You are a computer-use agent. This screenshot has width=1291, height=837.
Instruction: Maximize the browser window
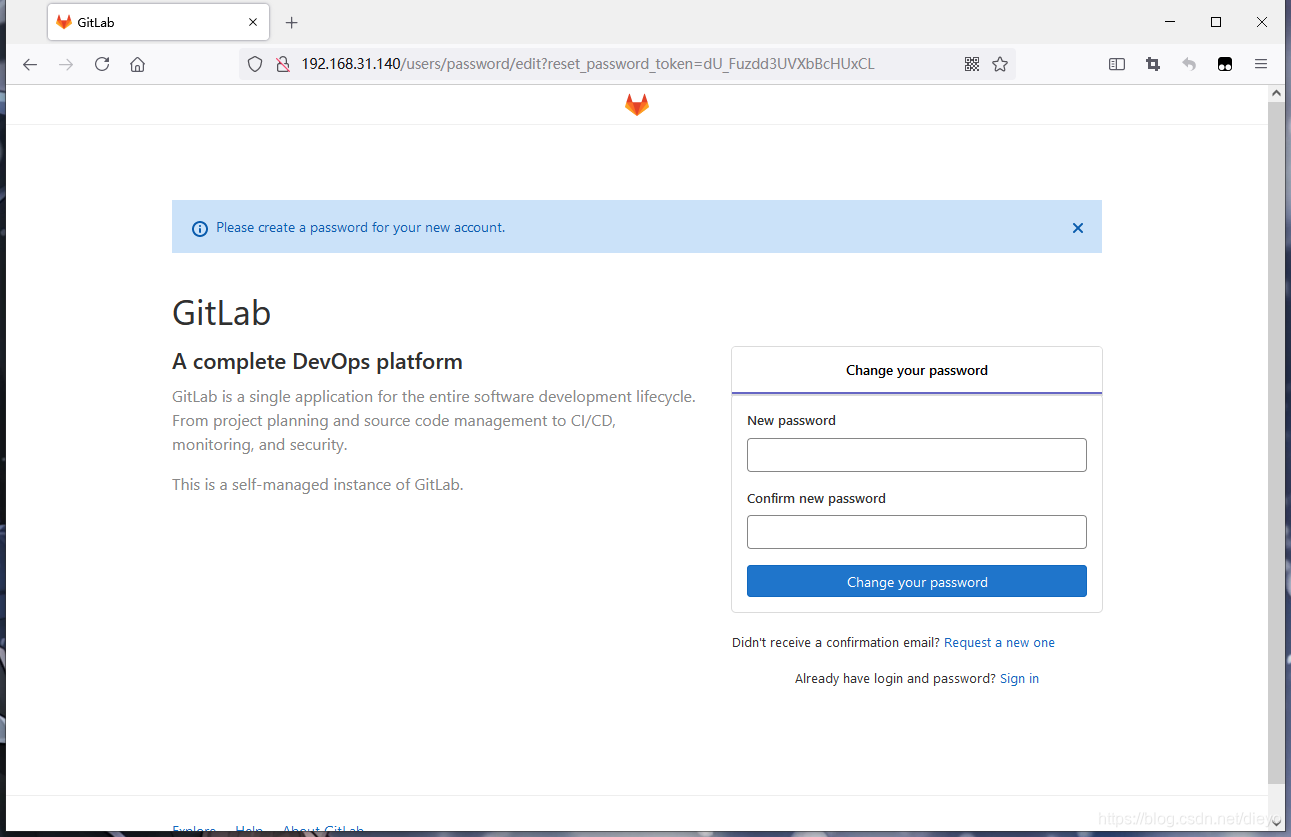(x=1216, y=22)
